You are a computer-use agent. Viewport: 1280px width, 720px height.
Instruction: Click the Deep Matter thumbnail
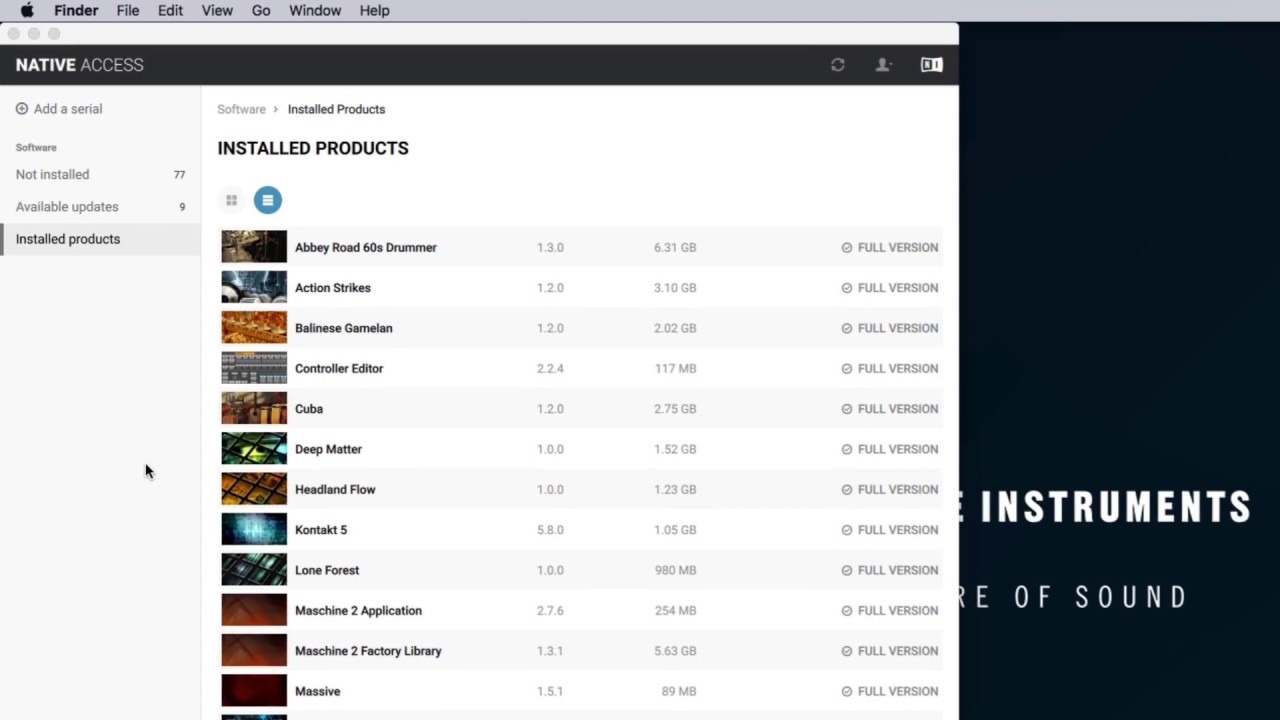(x=254, y=449)
